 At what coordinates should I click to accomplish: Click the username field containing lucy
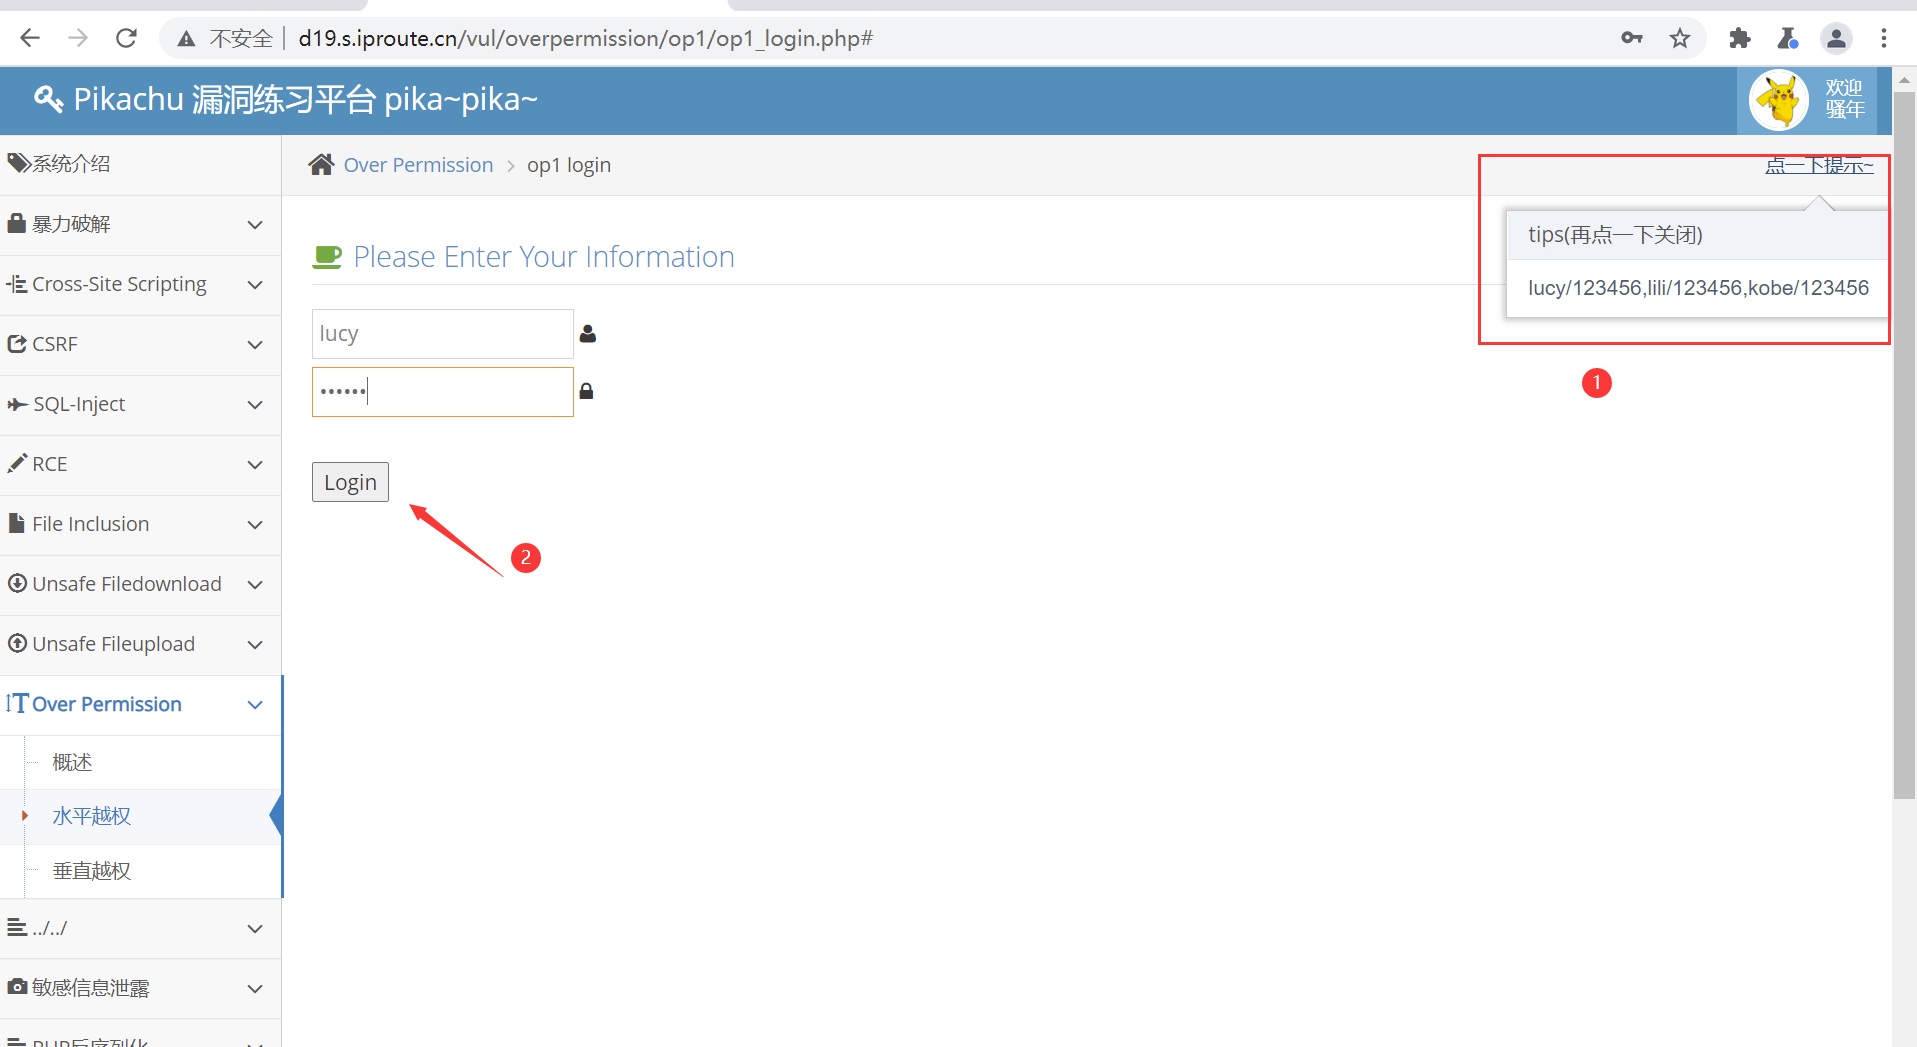442,334
